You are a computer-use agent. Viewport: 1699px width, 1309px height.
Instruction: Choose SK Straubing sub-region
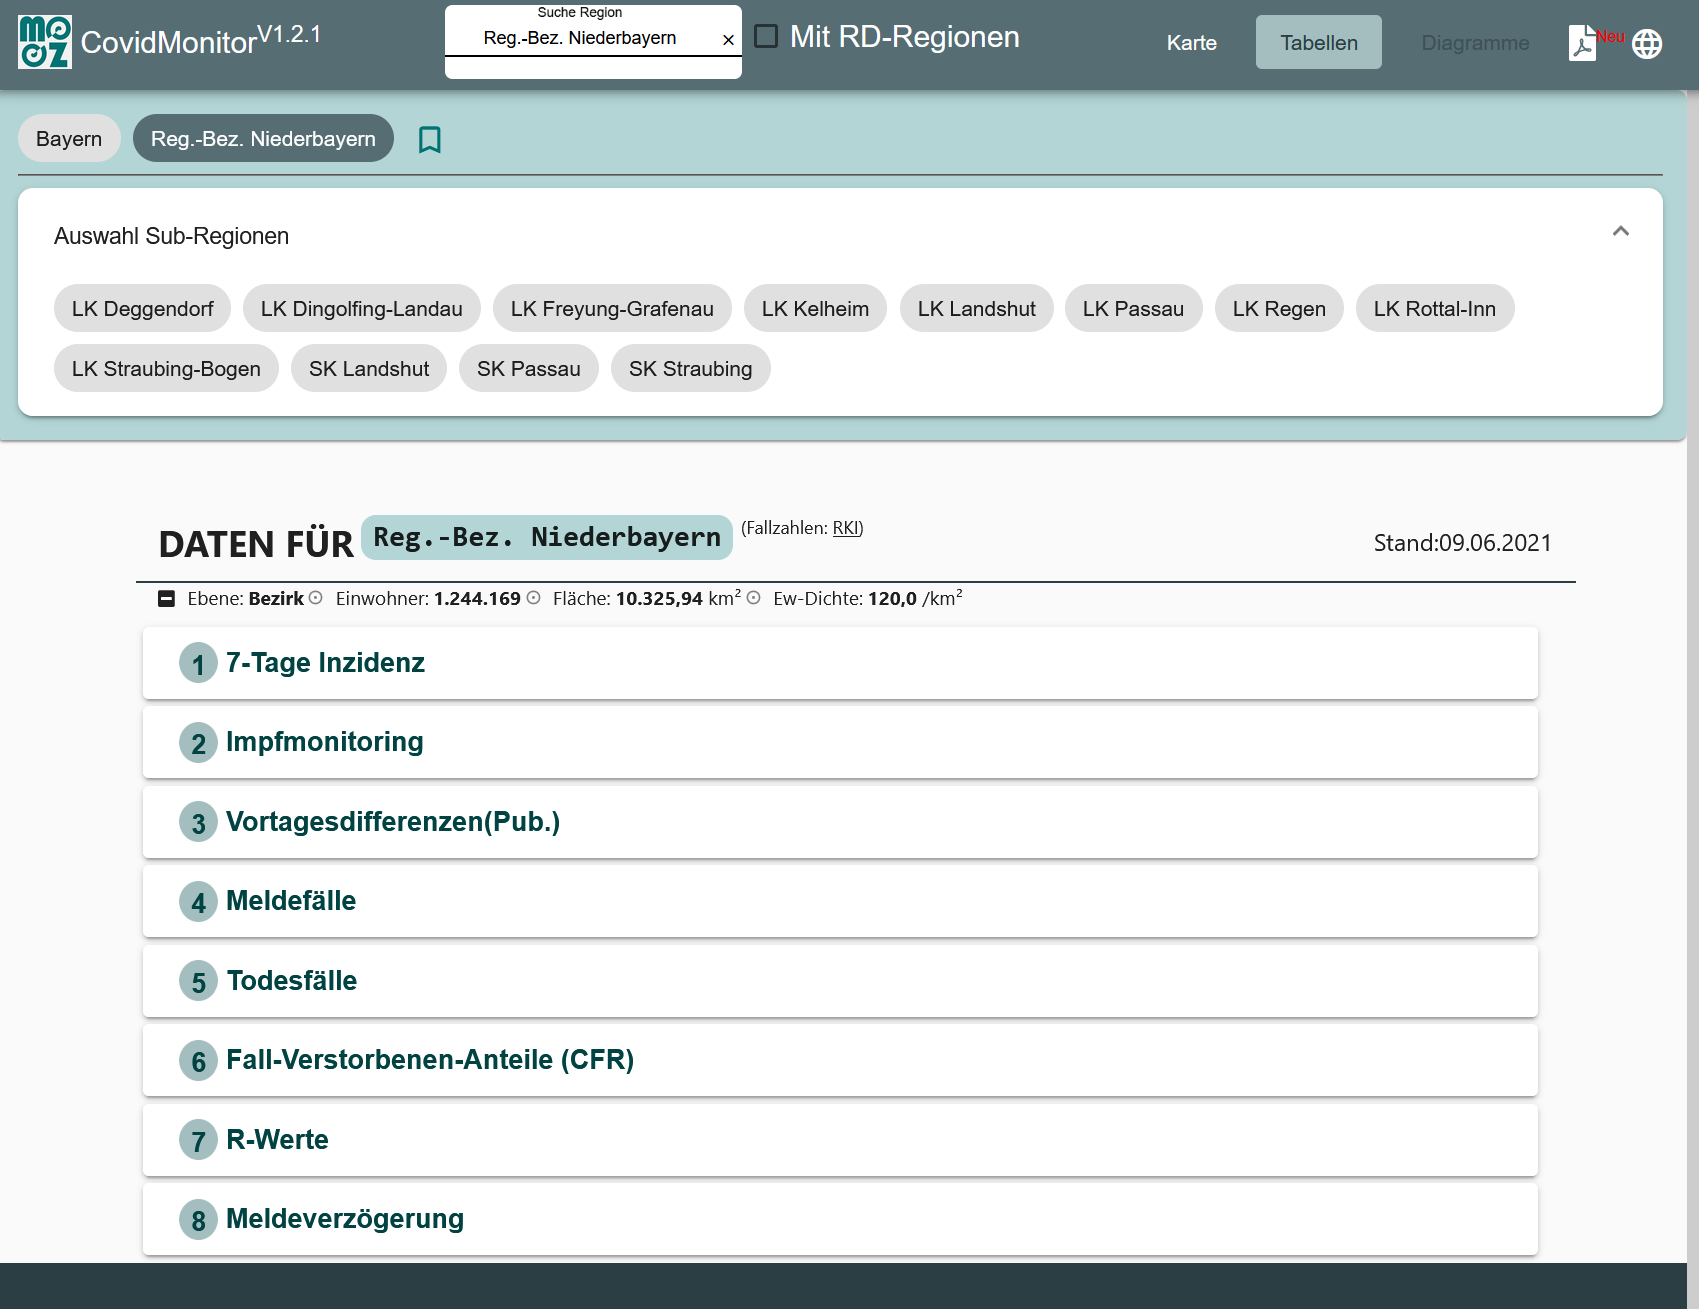click(x=691, y=369)
